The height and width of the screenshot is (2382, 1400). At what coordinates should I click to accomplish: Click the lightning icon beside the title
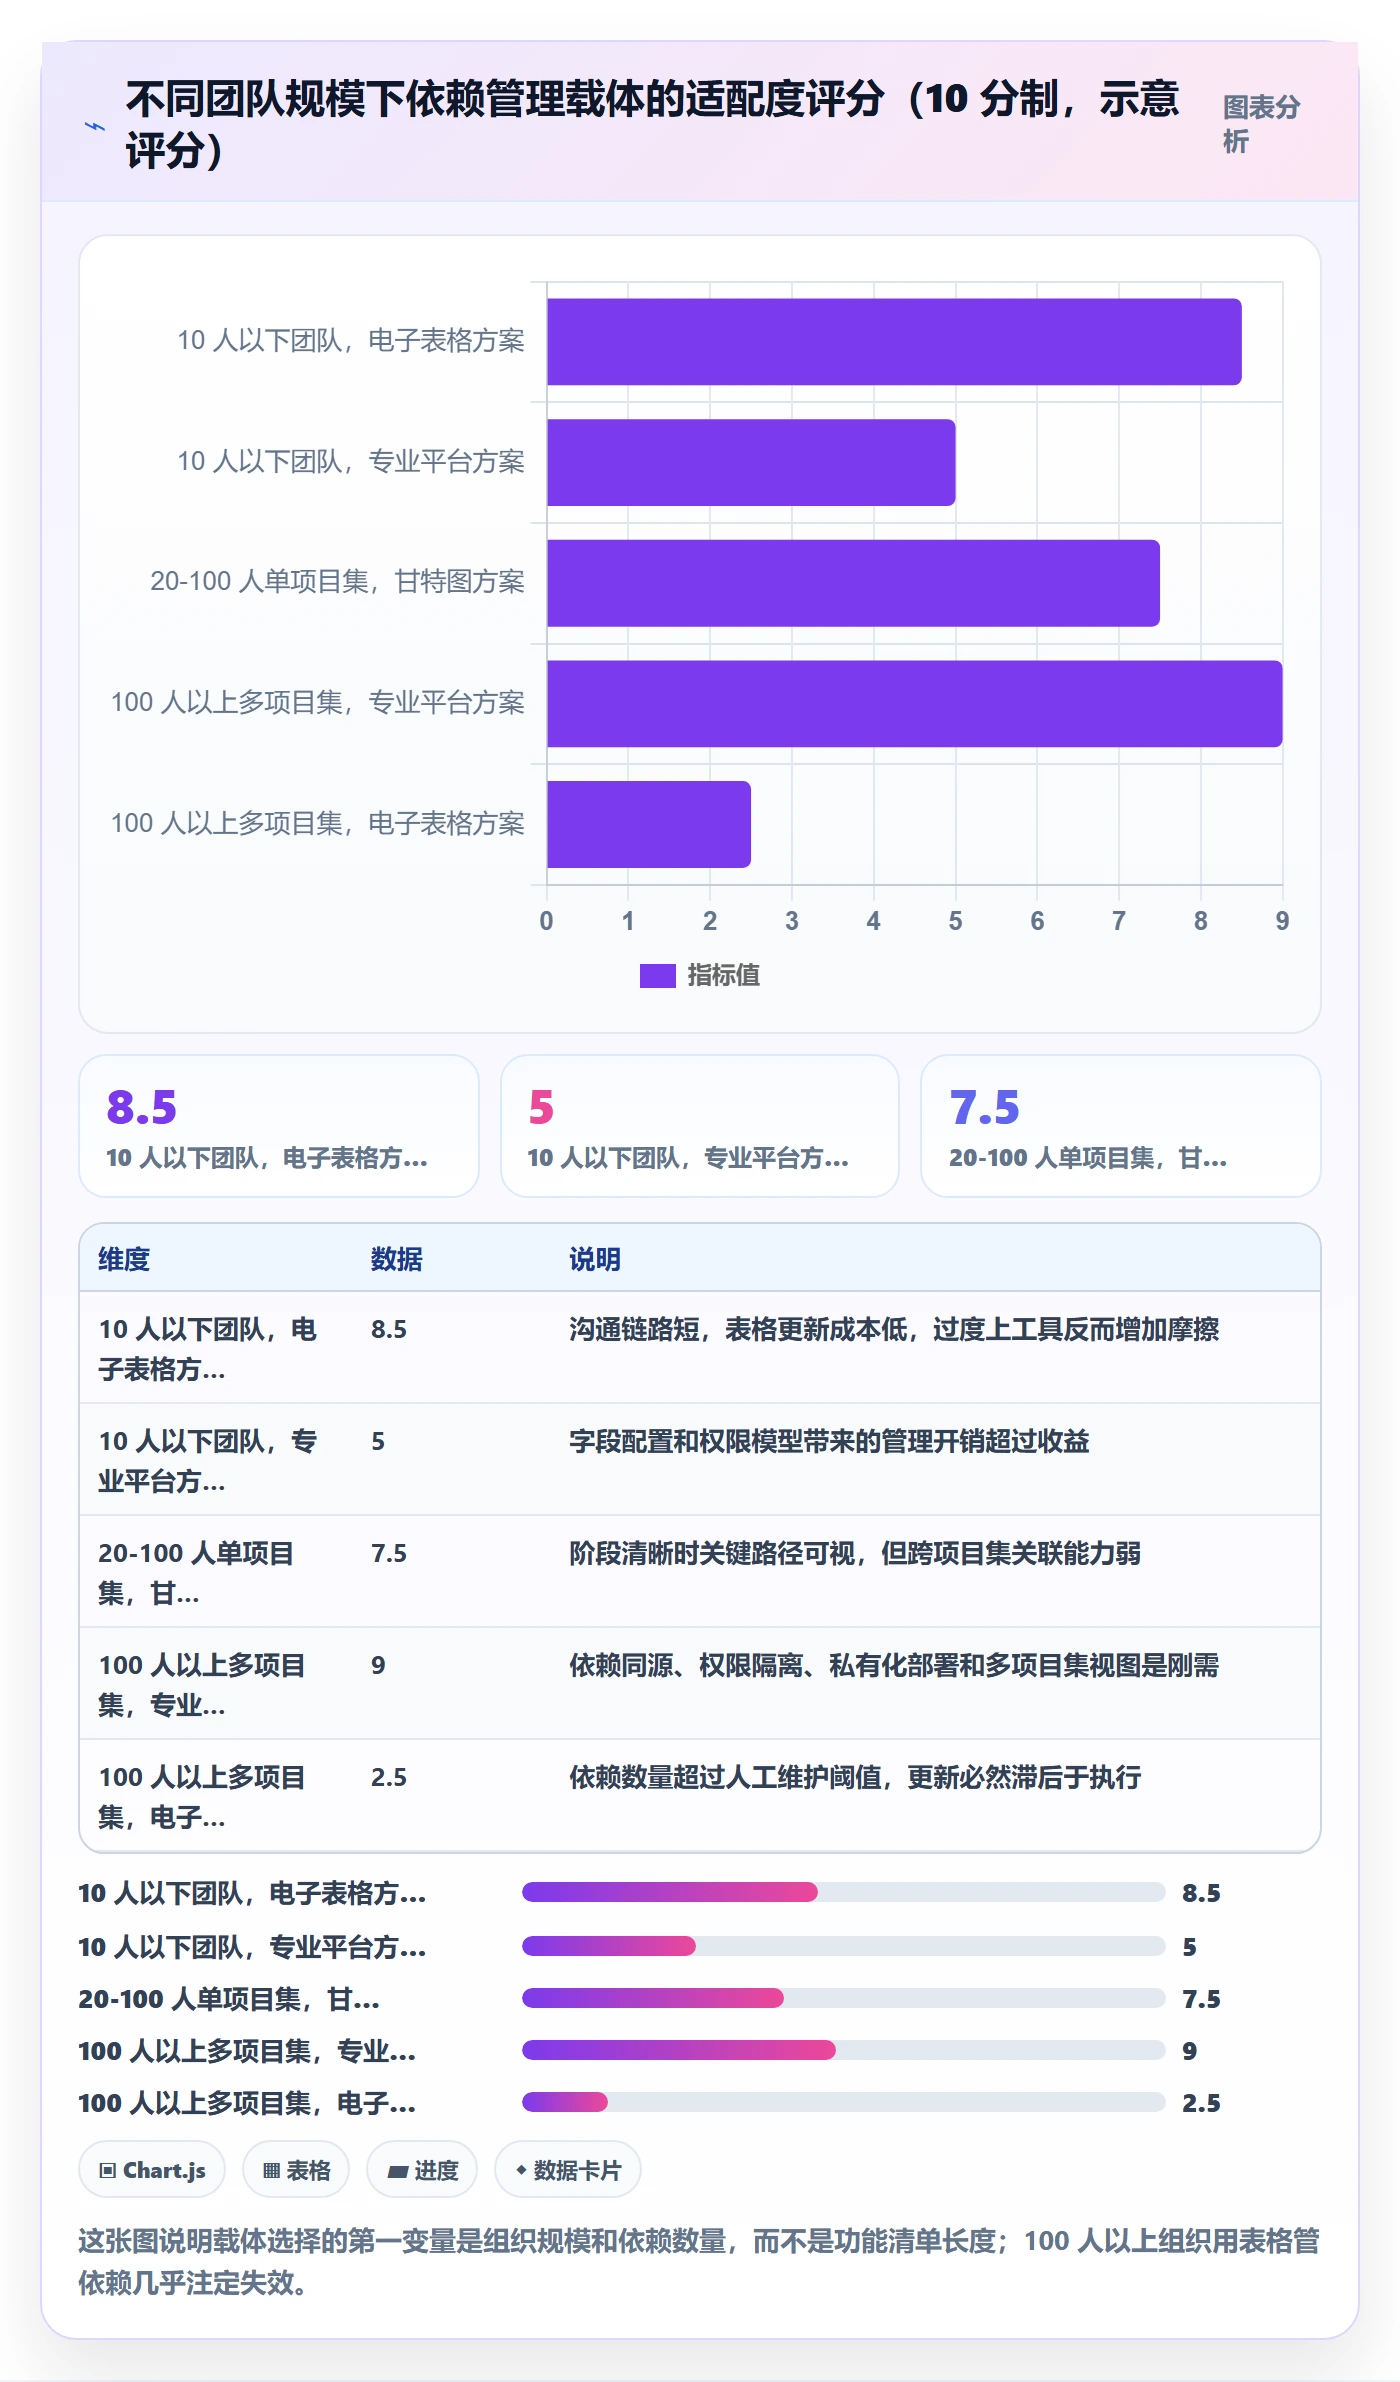pyautogui.click(x=95, y=126)
